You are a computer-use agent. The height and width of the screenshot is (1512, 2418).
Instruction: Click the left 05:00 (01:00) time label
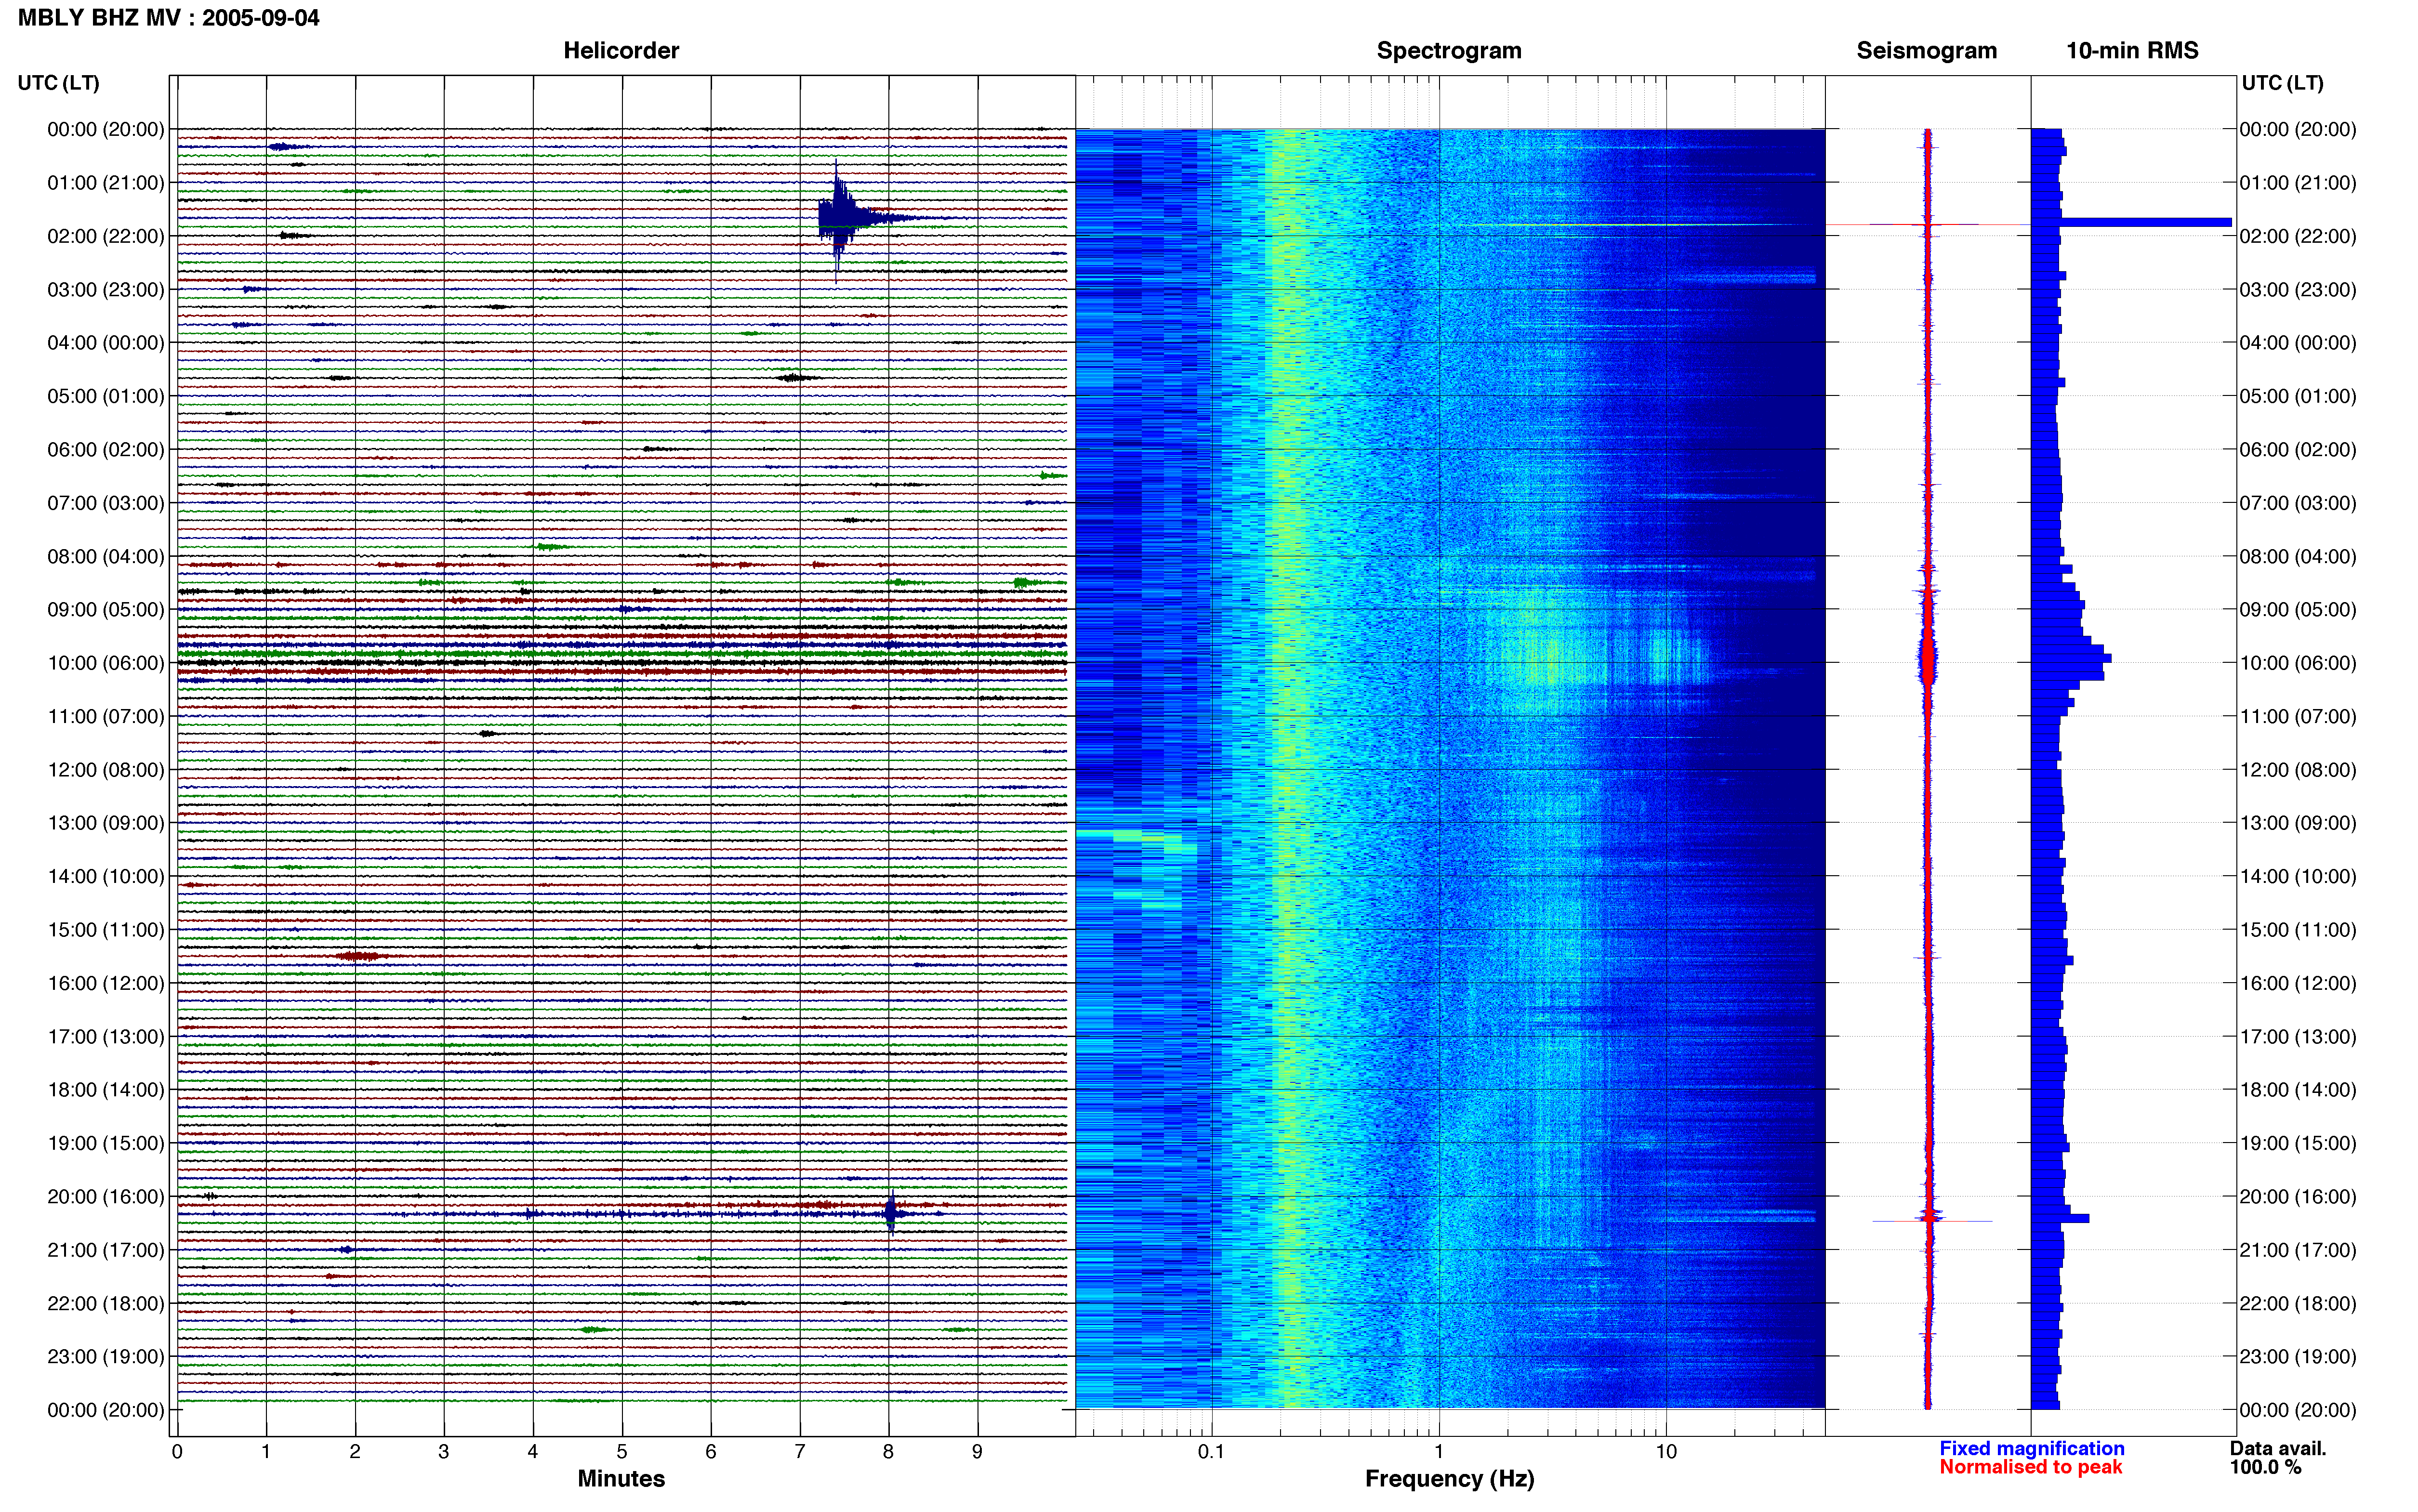(106, 396)
